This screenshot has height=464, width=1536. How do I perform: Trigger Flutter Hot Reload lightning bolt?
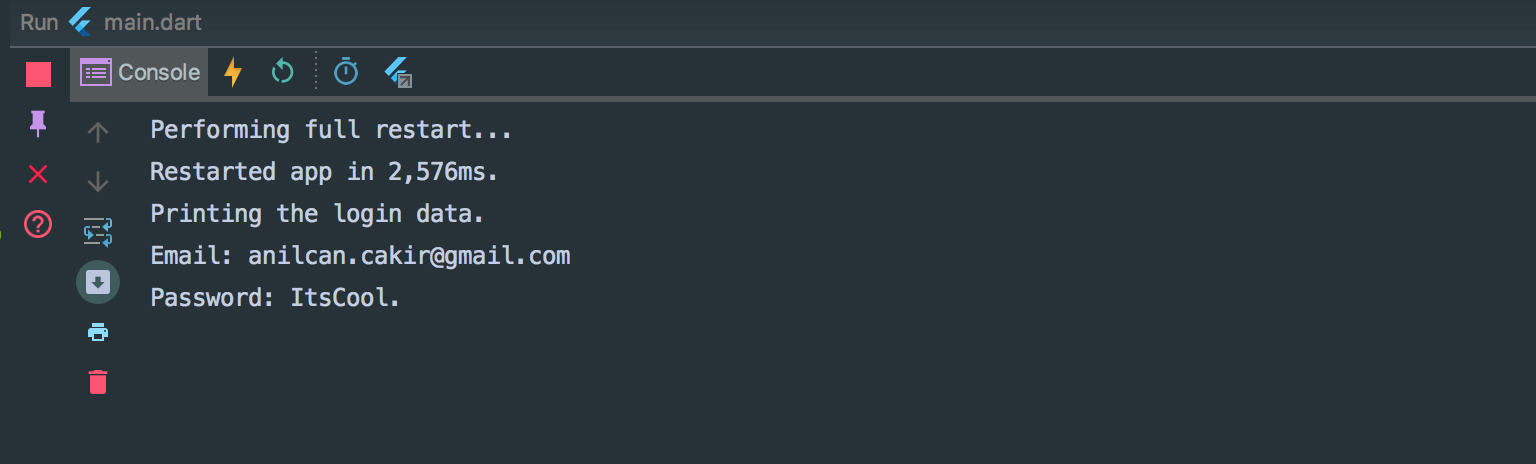233,72
